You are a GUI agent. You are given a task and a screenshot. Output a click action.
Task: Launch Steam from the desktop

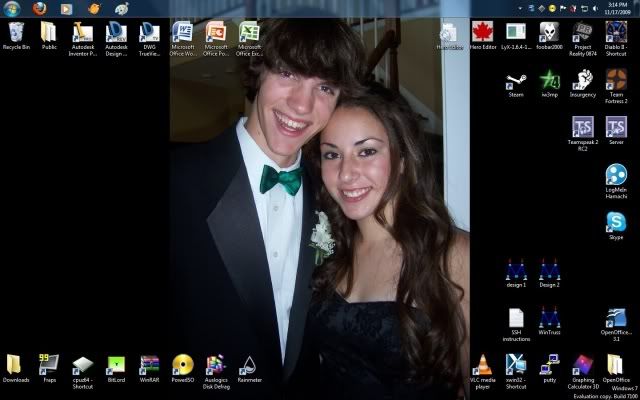[516, 80]
